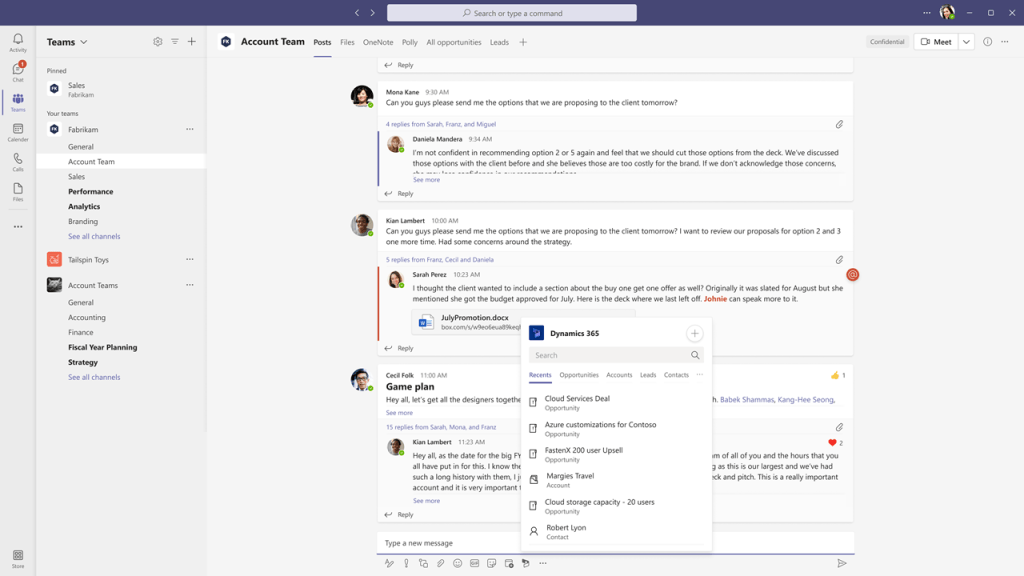
Task: Click the emoji icon in the compose toolbar
Action: (x=457, y=563)
